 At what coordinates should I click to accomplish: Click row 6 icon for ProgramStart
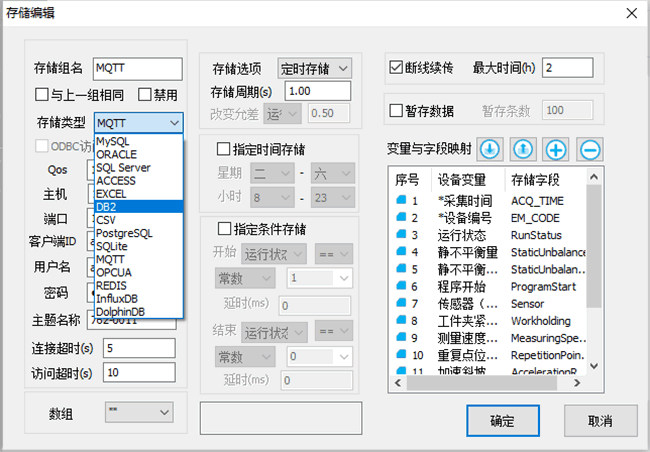click(x=401, y=286)
